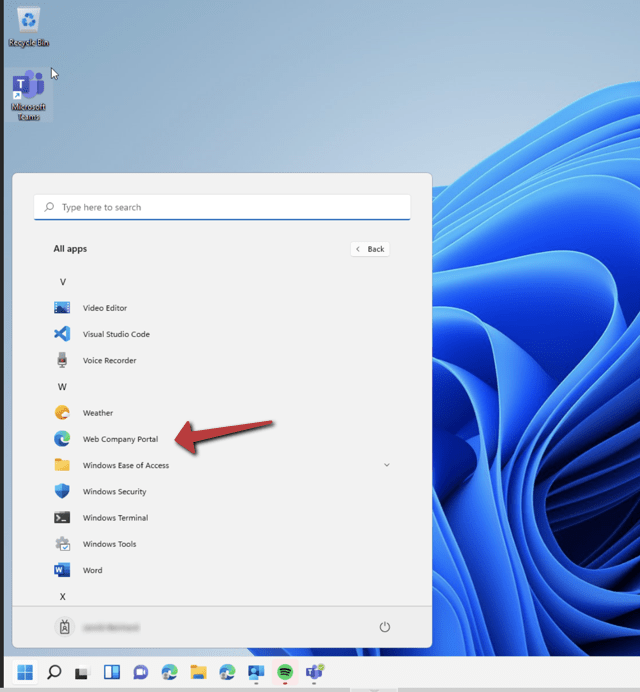Open Windows Security
The height and width of the screenshot is (692, 640).
114,492
